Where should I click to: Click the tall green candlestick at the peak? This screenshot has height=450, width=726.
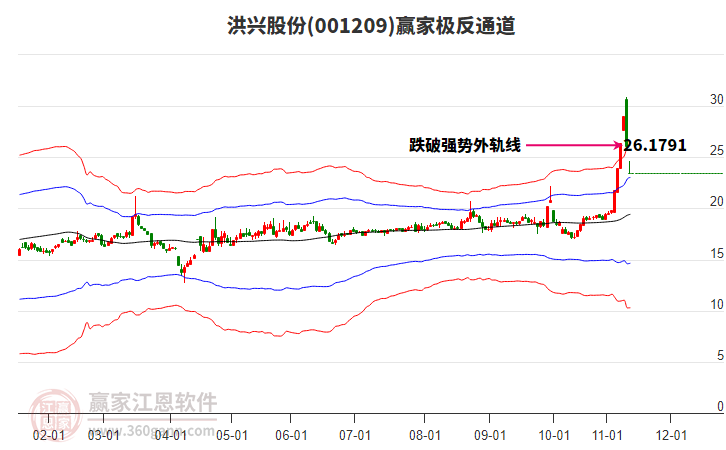click(x=626, y=121)
